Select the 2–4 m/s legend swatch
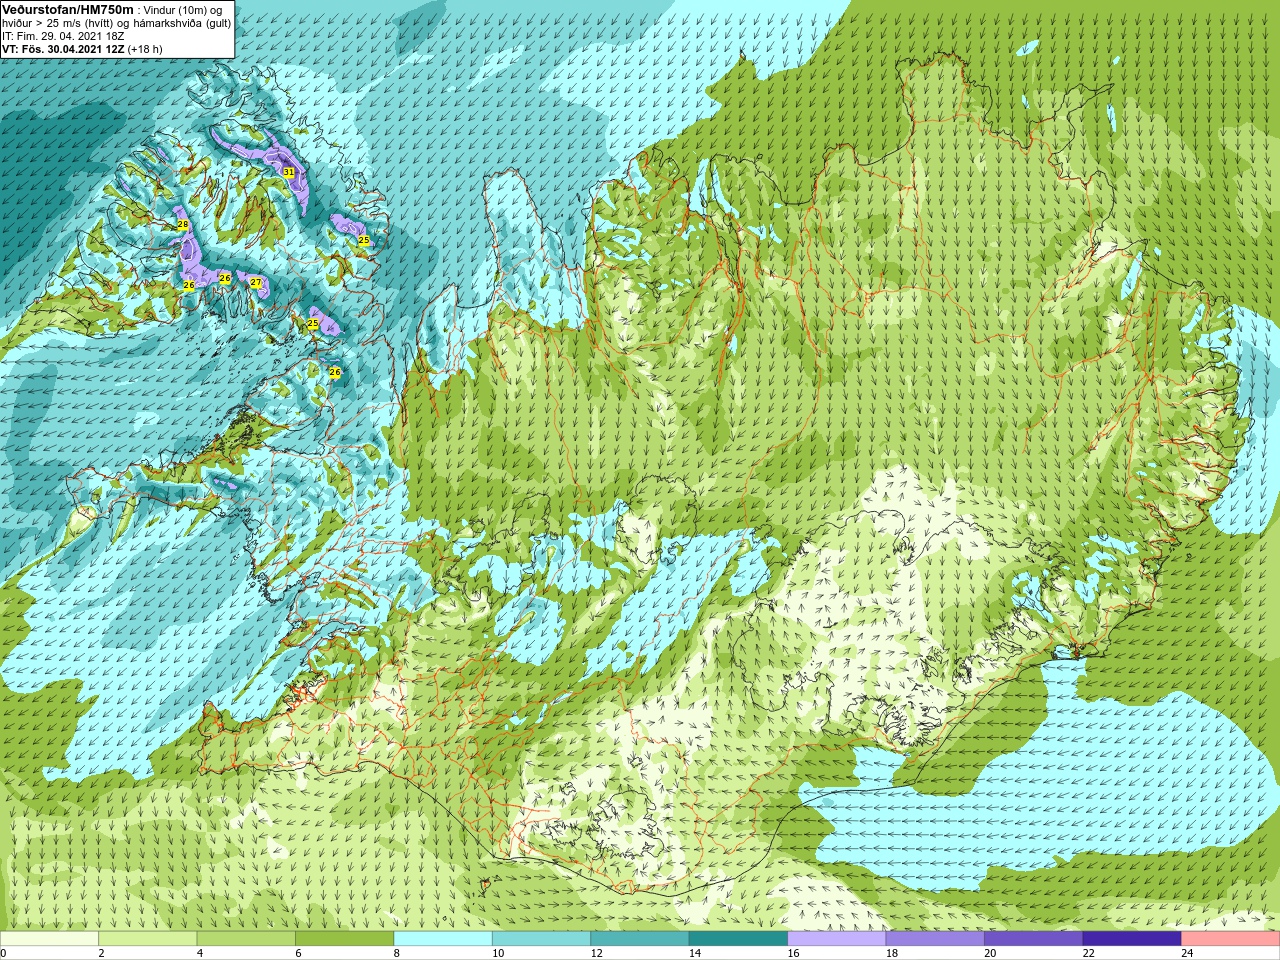The height and width of the screenshot is (960, 1280). [x=147, y=939]
